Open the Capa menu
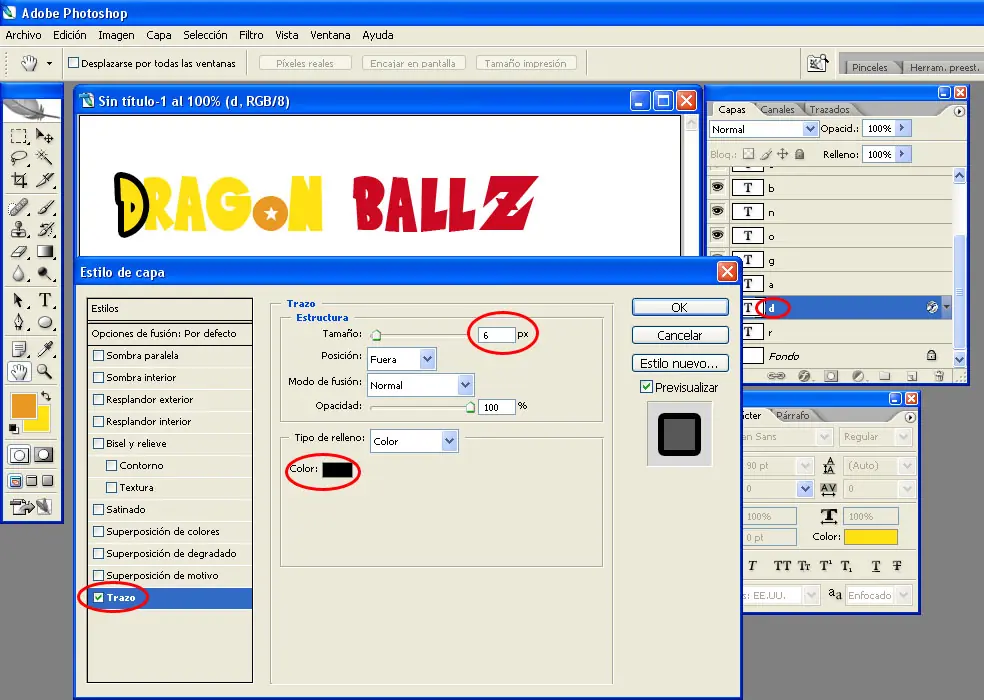This screenshot has width=984, height=700. 159,35
